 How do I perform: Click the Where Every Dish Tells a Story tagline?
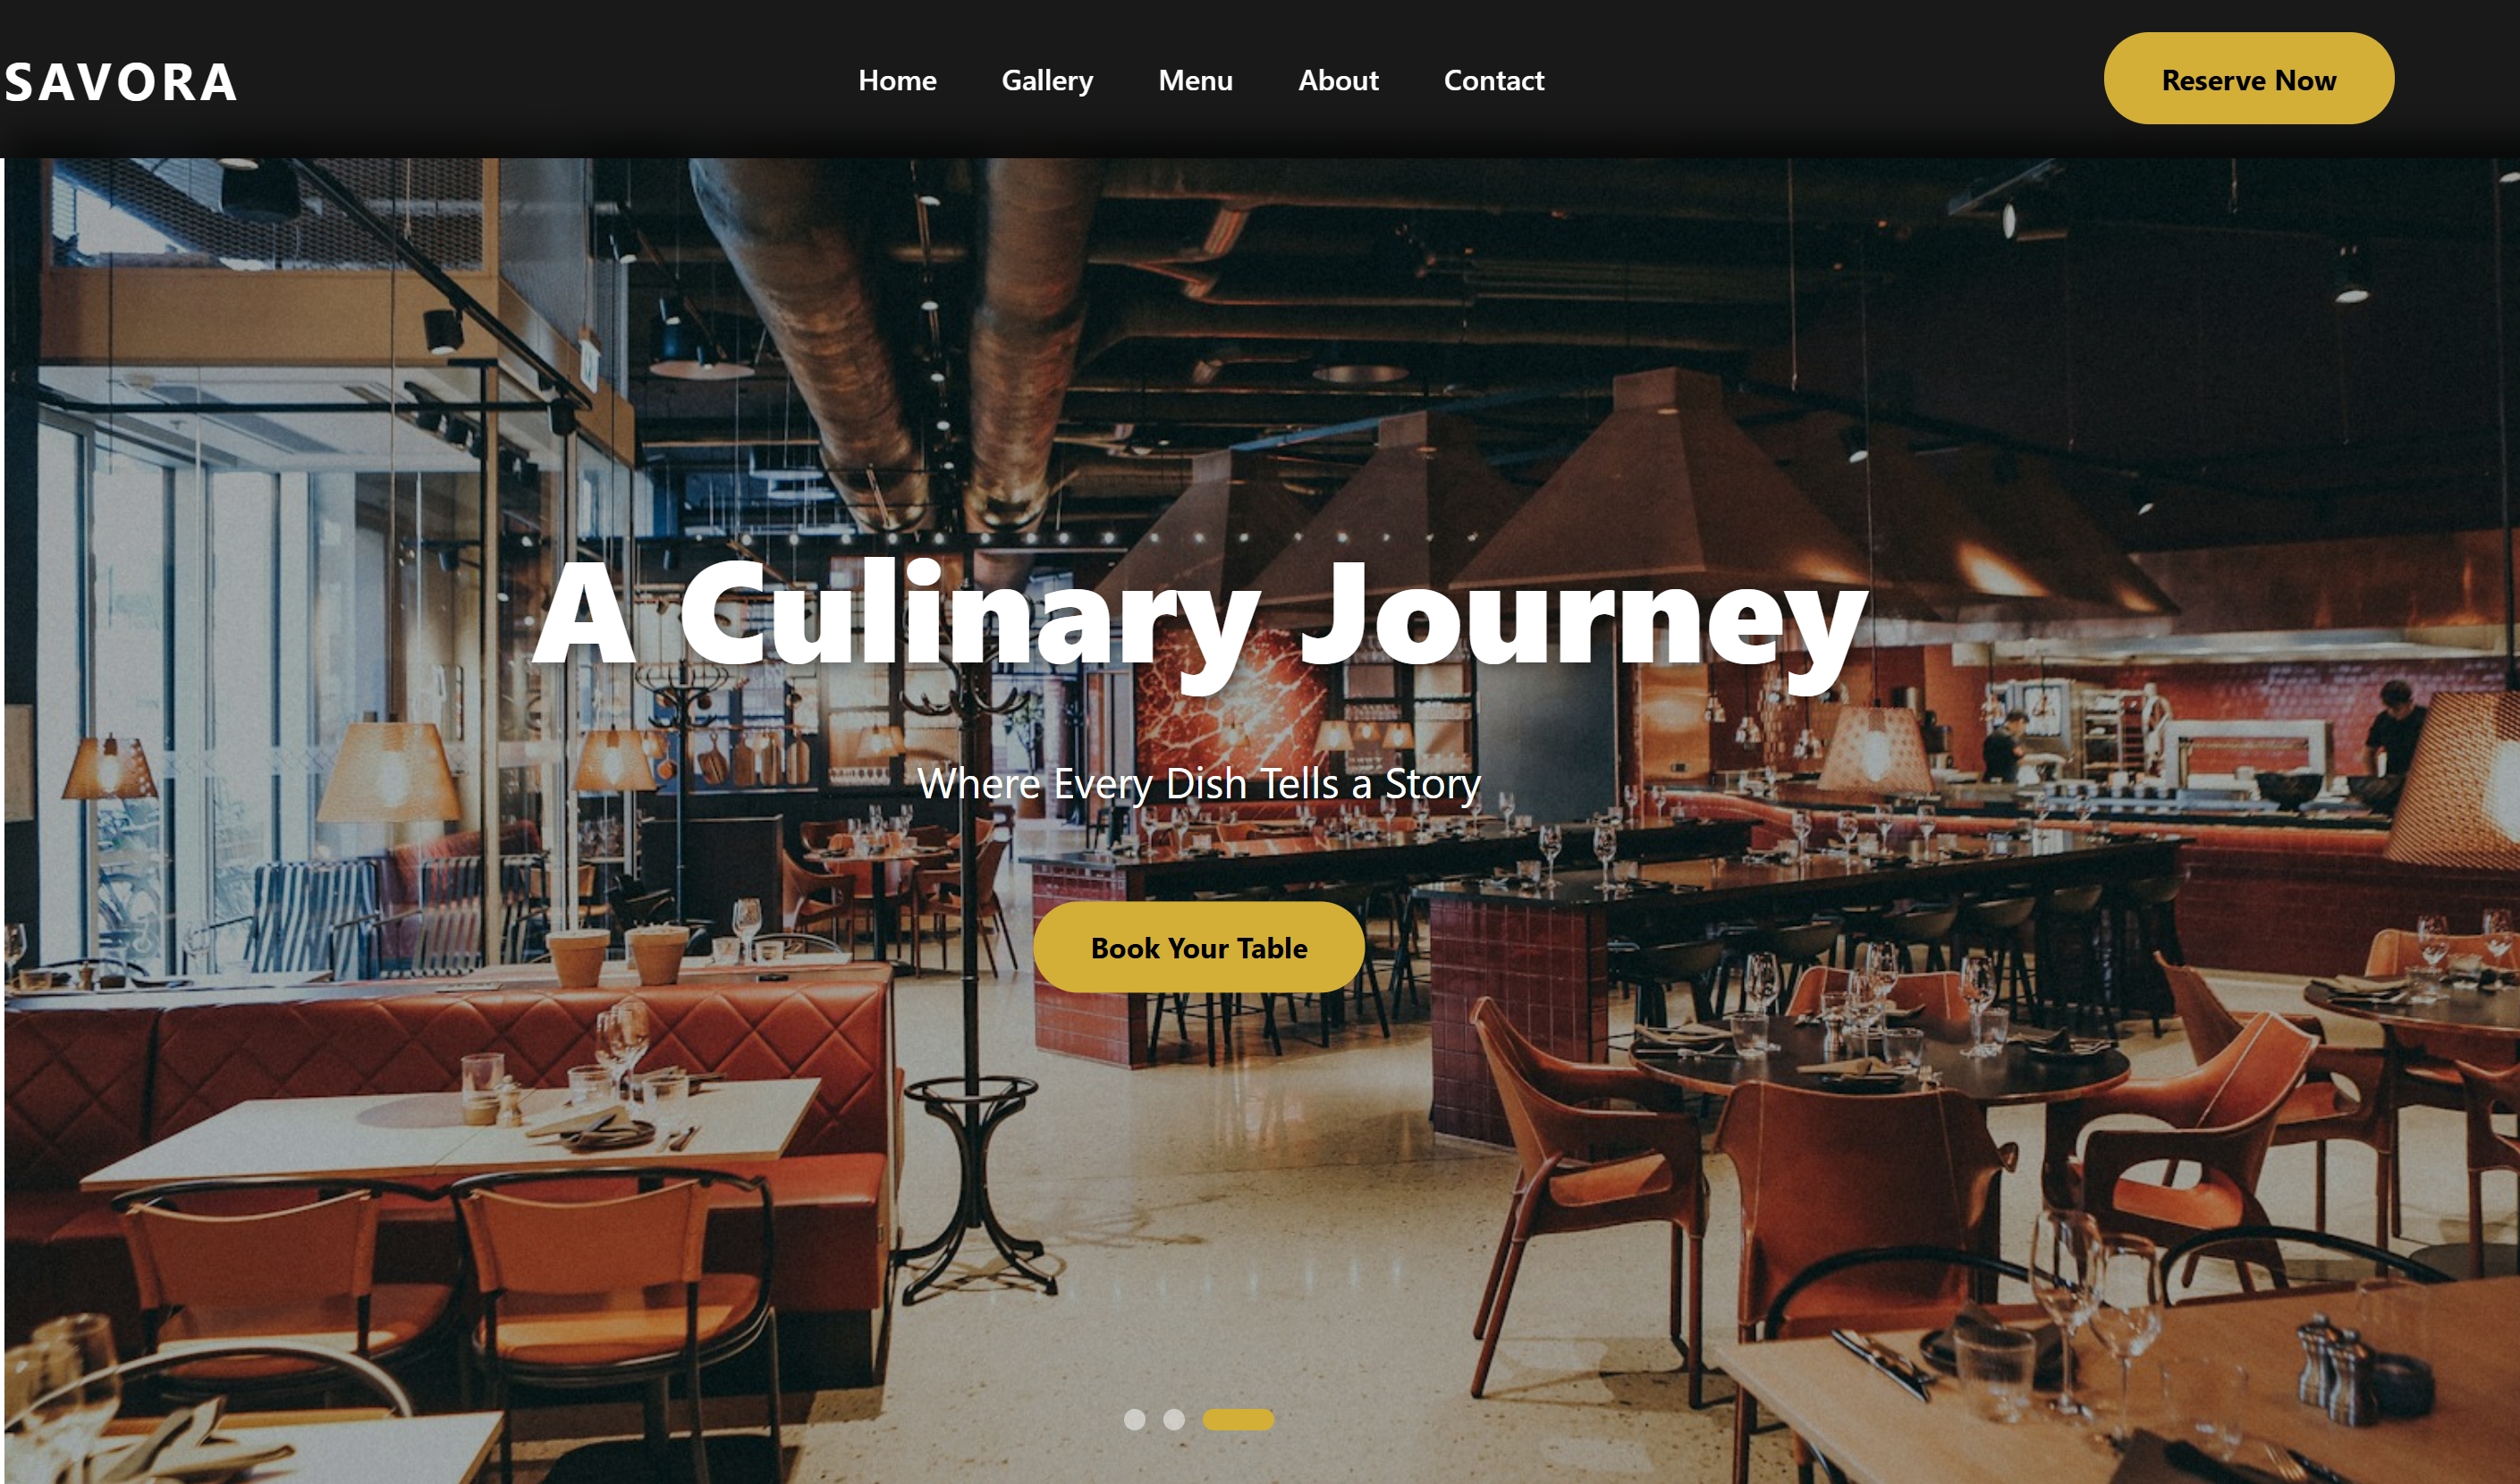pos(1199,784)
